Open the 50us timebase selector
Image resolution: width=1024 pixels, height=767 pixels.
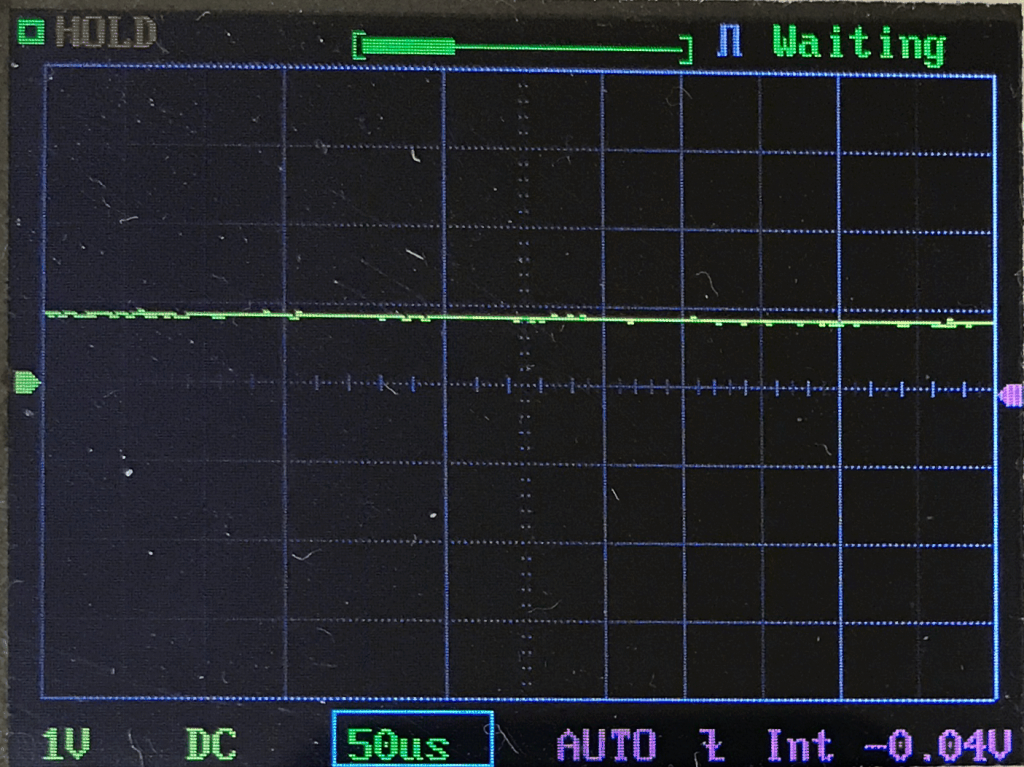[x=397, y=746]
